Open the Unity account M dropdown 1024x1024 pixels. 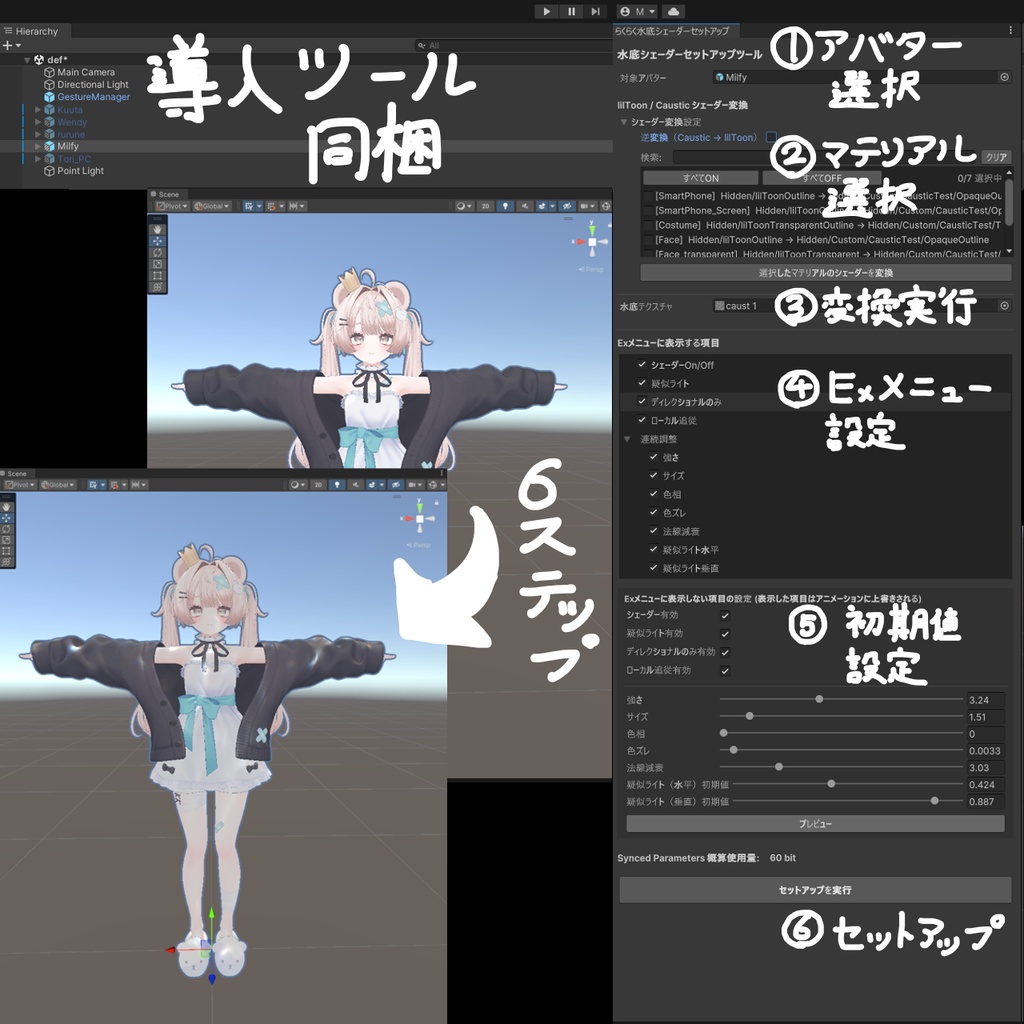(637, 11)
